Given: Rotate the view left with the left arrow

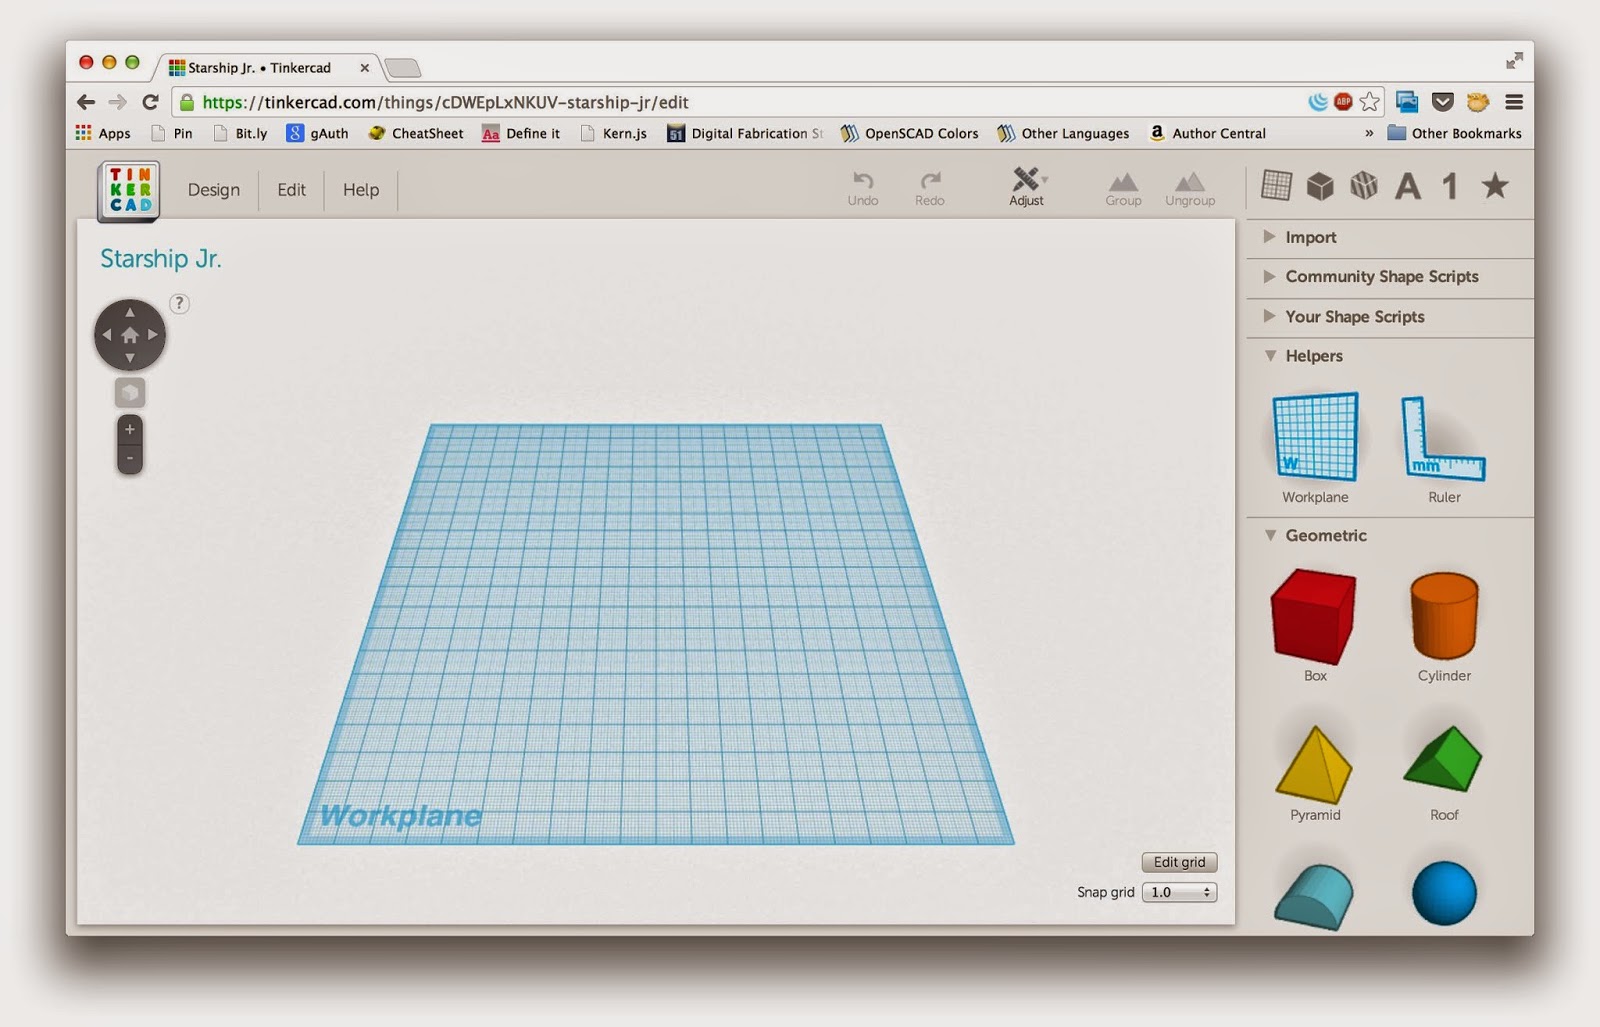Looking at the screenshot, I should pyautogui.click(x=107, y=335).
